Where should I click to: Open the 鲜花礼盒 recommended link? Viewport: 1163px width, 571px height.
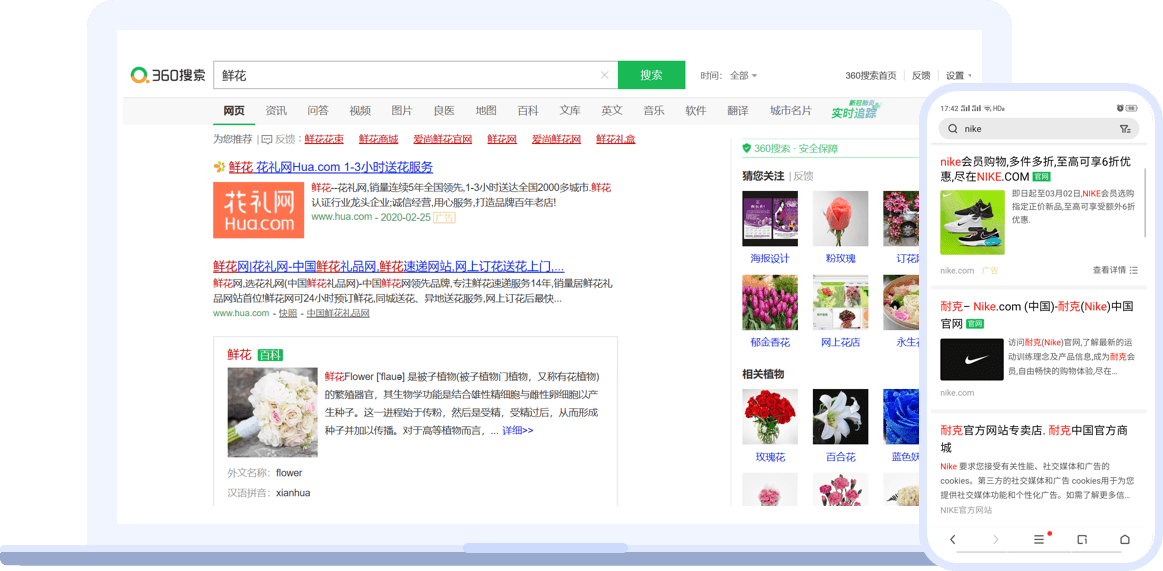[616, 139]
